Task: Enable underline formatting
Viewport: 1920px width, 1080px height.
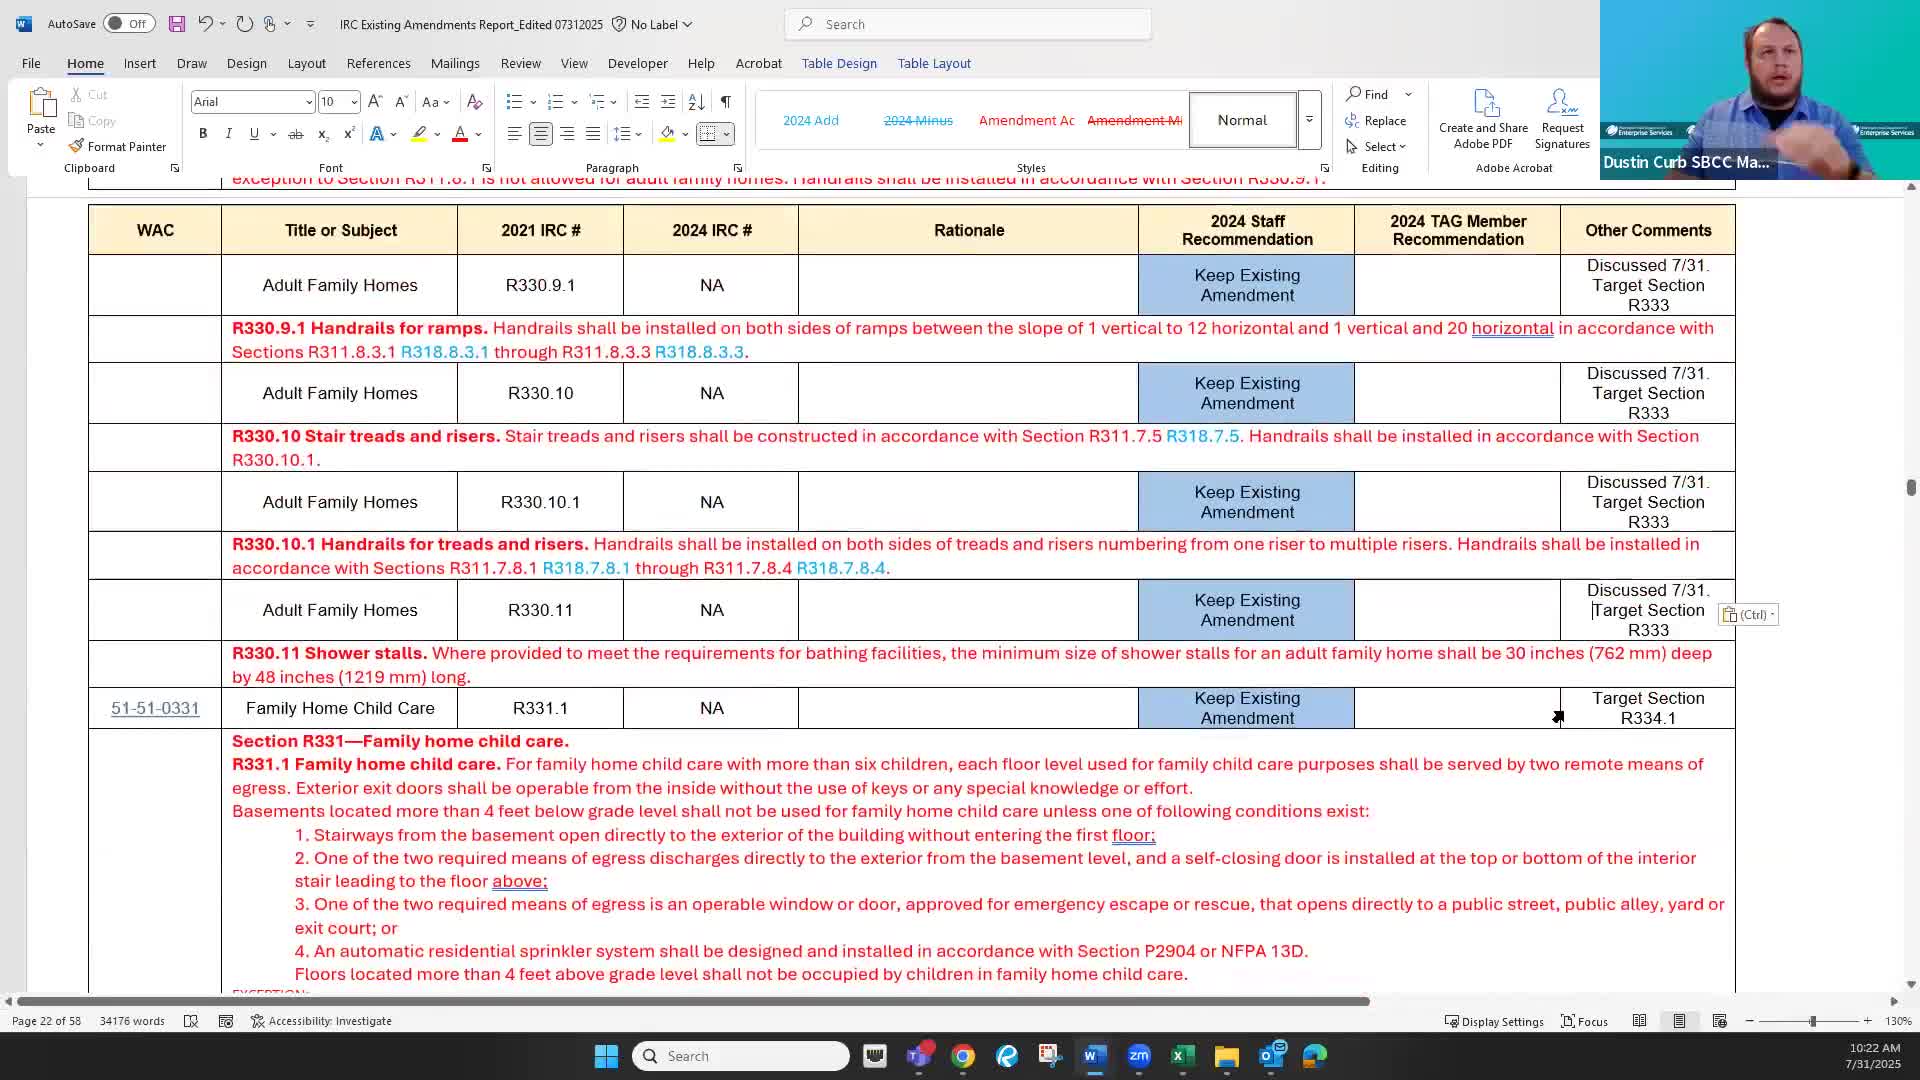Action: click(x=253, y=133)
